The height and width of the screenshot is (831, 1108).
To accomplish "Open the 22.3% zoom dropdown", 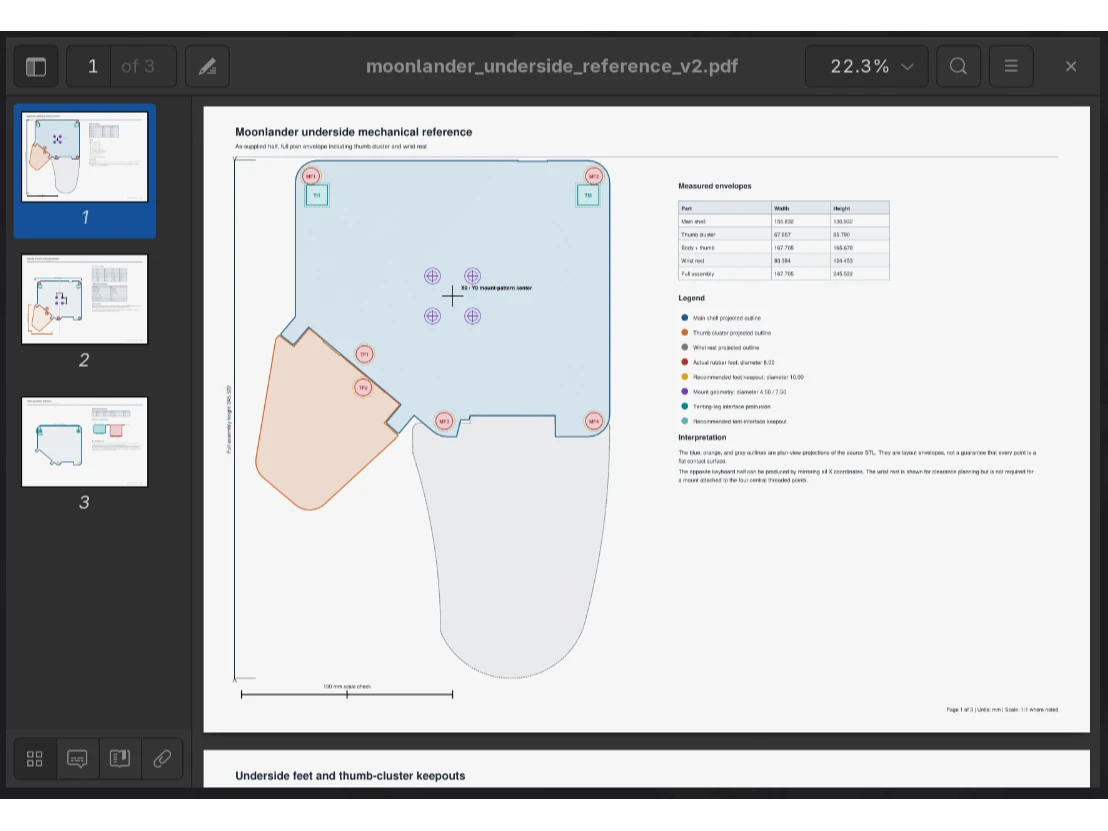I will pyautogui.click(x=867, y=66).
